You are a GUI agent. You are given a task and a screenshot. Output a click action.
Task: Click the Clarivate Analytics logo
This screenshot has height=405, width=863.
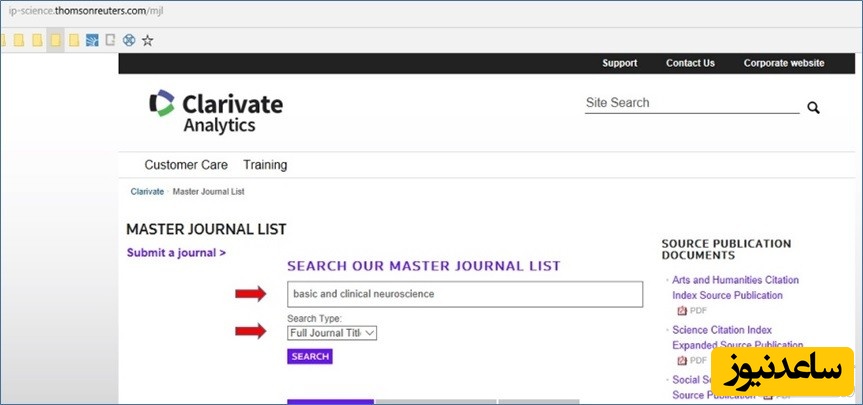click(216, 111)
